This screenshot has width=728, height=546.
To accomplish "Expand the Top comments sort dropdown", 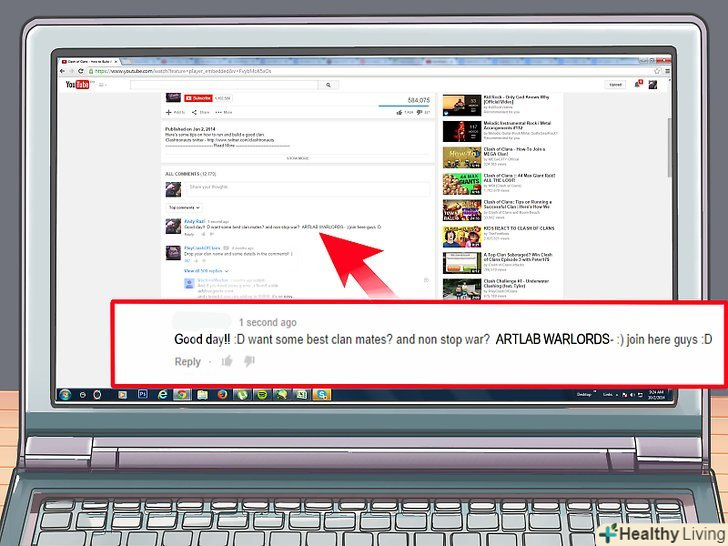I will [x=184, y=208].
